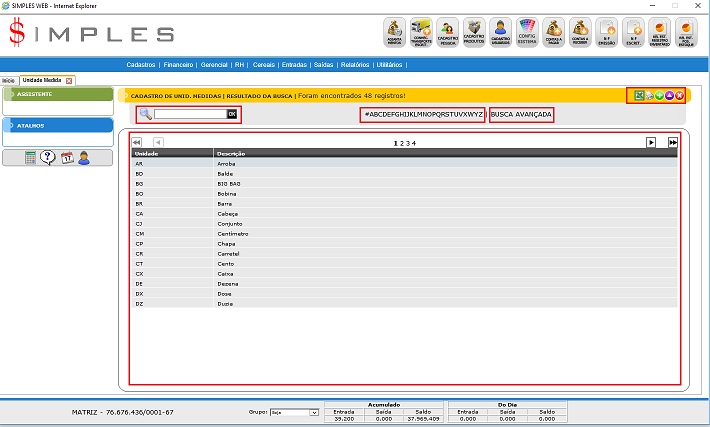Click the question mark help icon

pyautogui.click(x=48, y=157)
